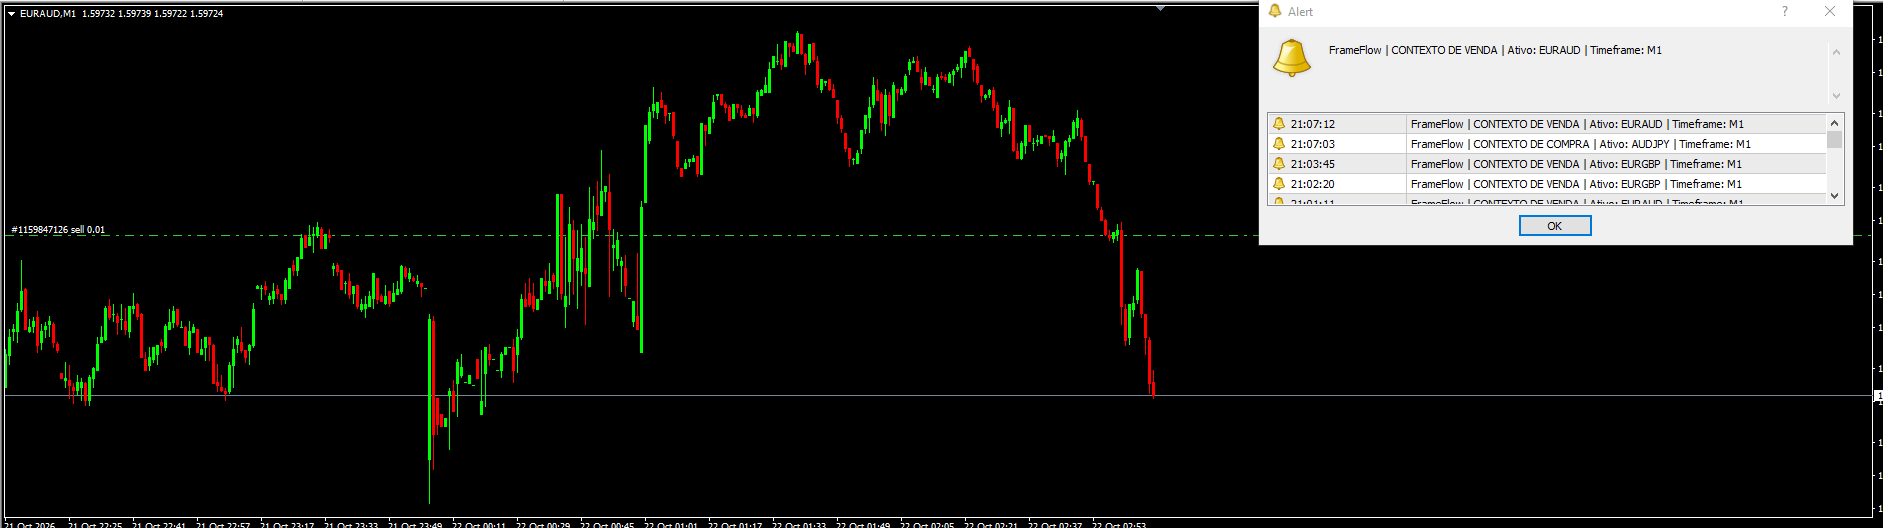Click the alert list scrollbar down arrow
The image size is (1883, 528).
[1834, 196]
